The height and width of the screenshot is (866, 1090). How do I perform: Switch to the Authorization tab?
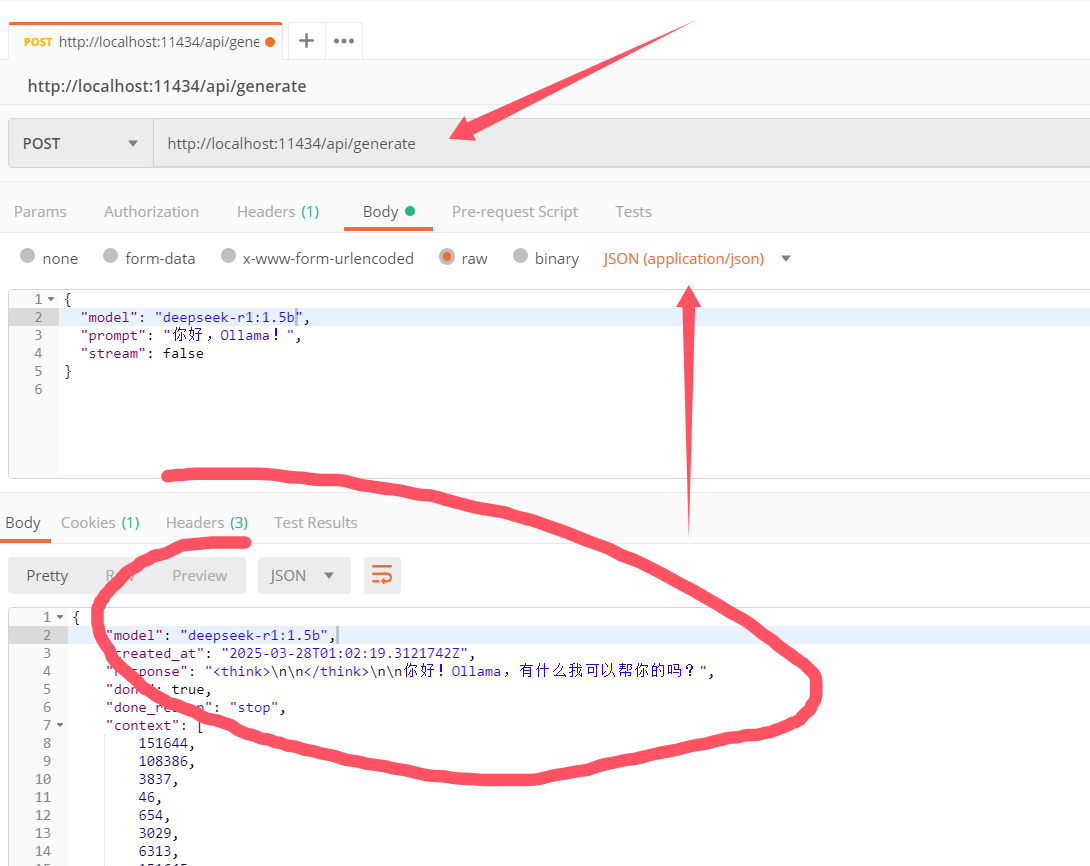pyautogui.click(x=152, y=211)
